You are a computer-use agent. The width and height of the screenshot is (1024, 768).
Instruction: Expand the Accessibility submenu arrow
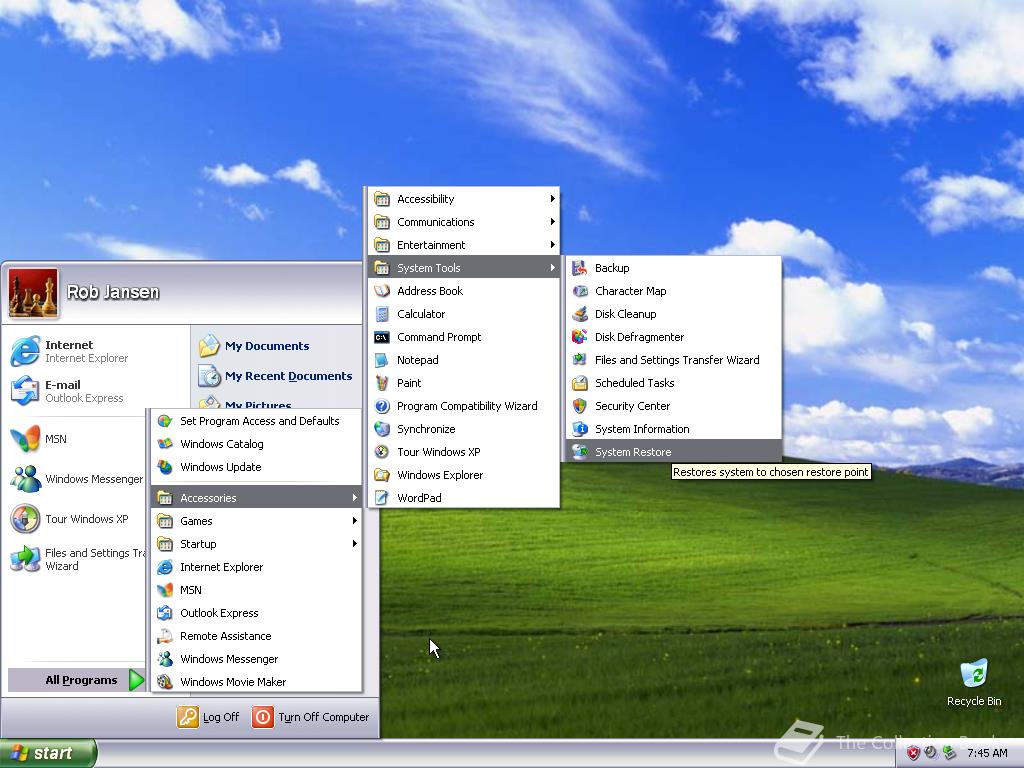pos(552,199)
